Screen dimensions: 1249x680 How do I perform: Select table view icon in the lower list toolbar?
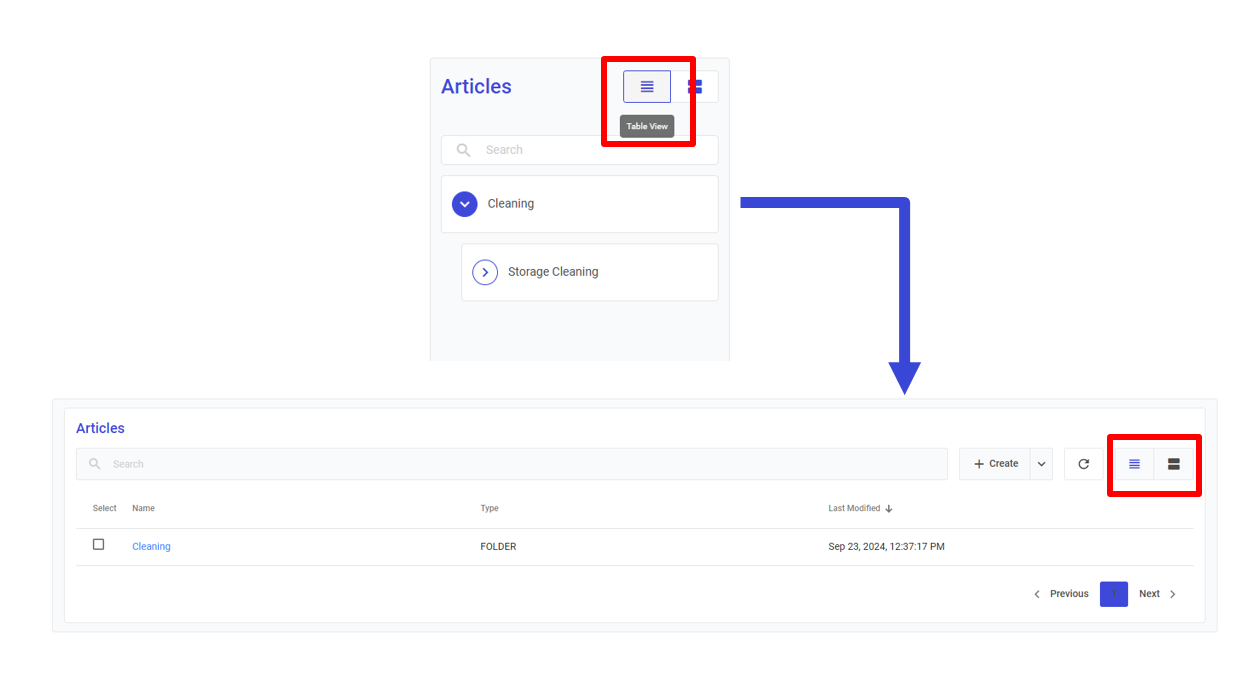1134,464
